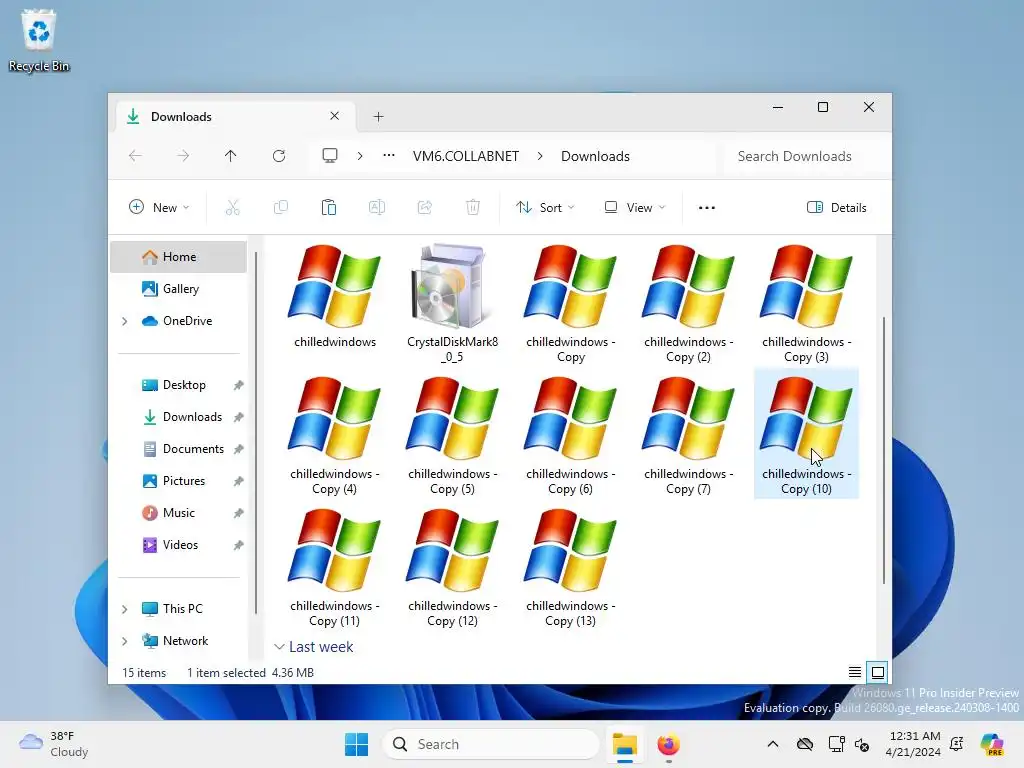Click VM6.COLLABNET in the address bar
The height and width of the screenshot is (768, 1024).
[x=466, y=156]
